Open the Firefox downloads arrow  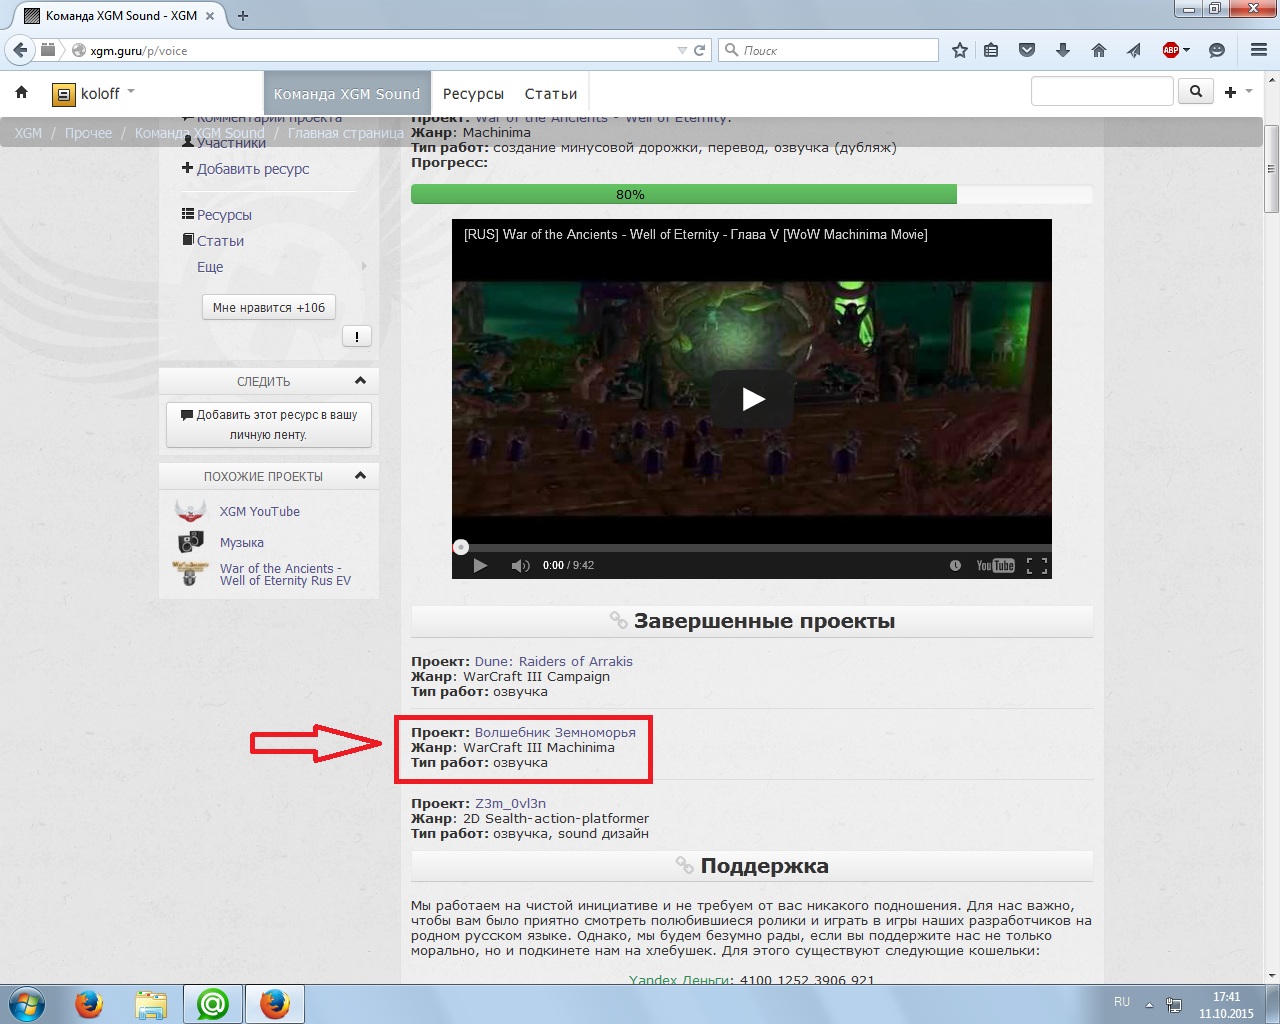point(1063,50)
